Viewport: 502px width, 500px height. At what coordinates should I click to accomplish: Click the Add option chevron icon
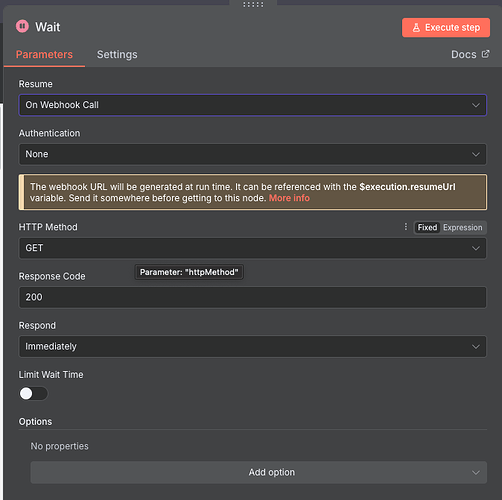[x=476, y=473]
